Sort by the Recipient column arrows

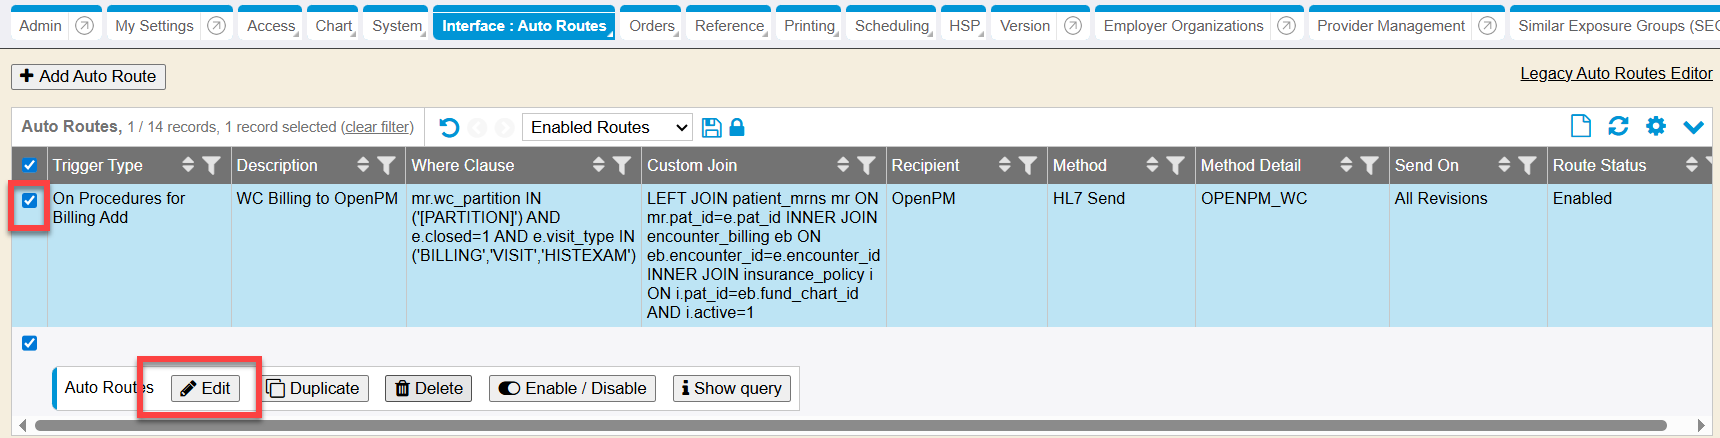[x=1004, y=165]
